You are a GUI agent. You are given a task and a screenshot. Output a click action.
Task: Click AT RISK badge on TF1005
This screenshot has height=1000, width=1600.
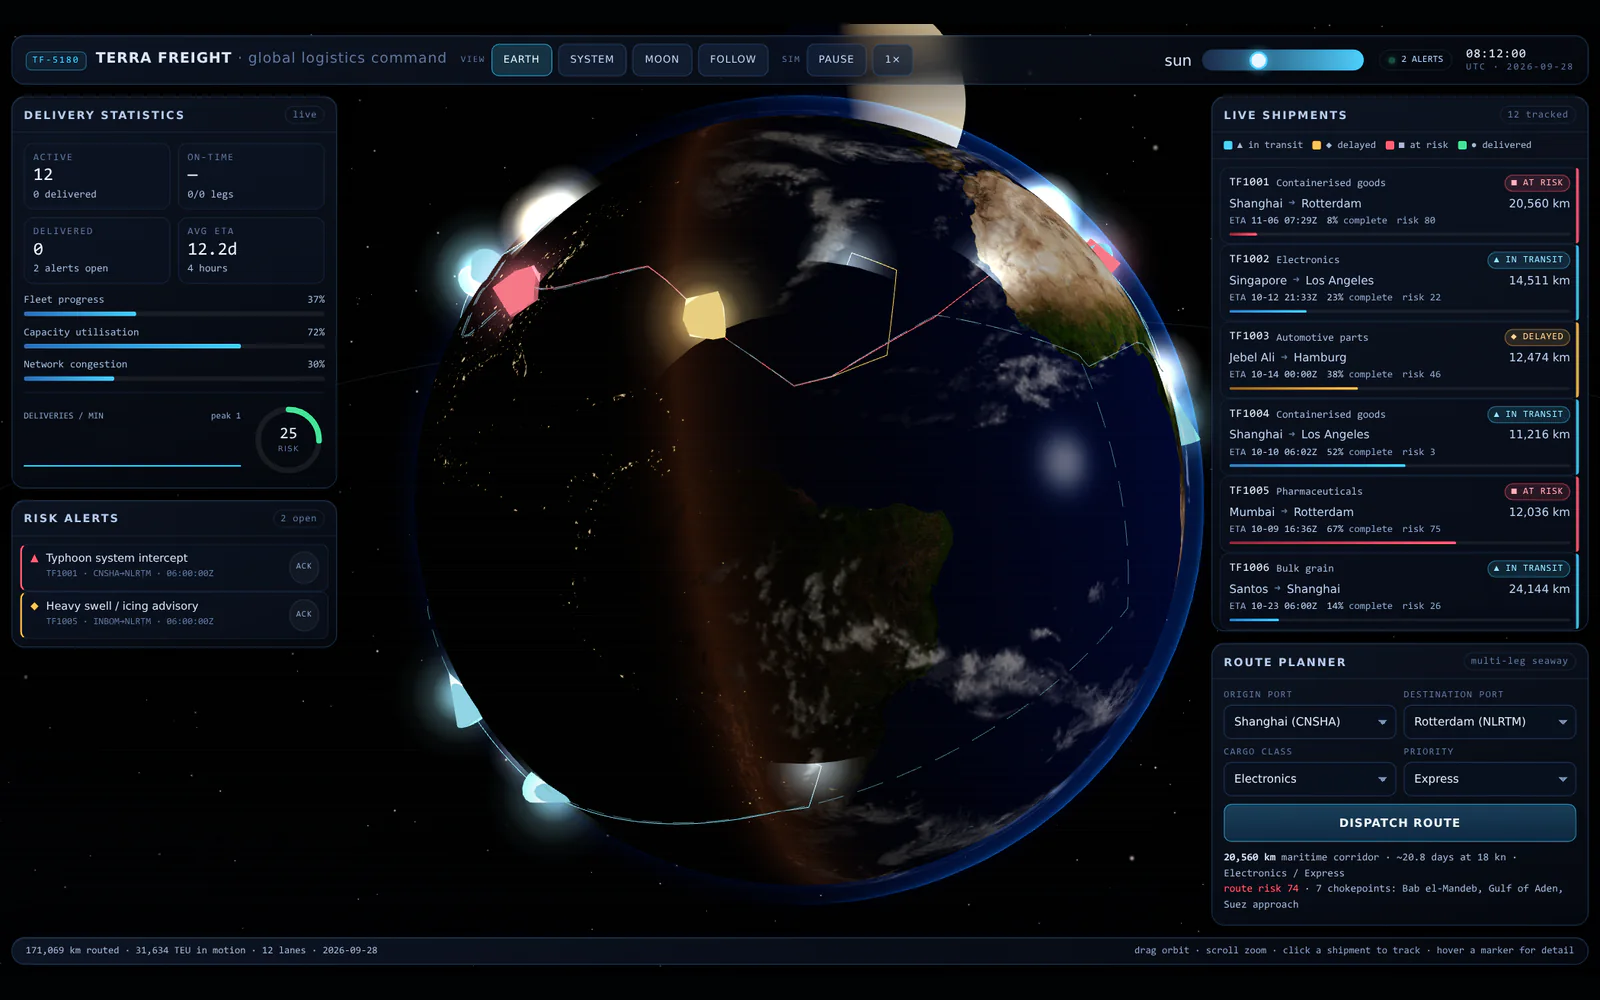click(x=1537, y=491)
